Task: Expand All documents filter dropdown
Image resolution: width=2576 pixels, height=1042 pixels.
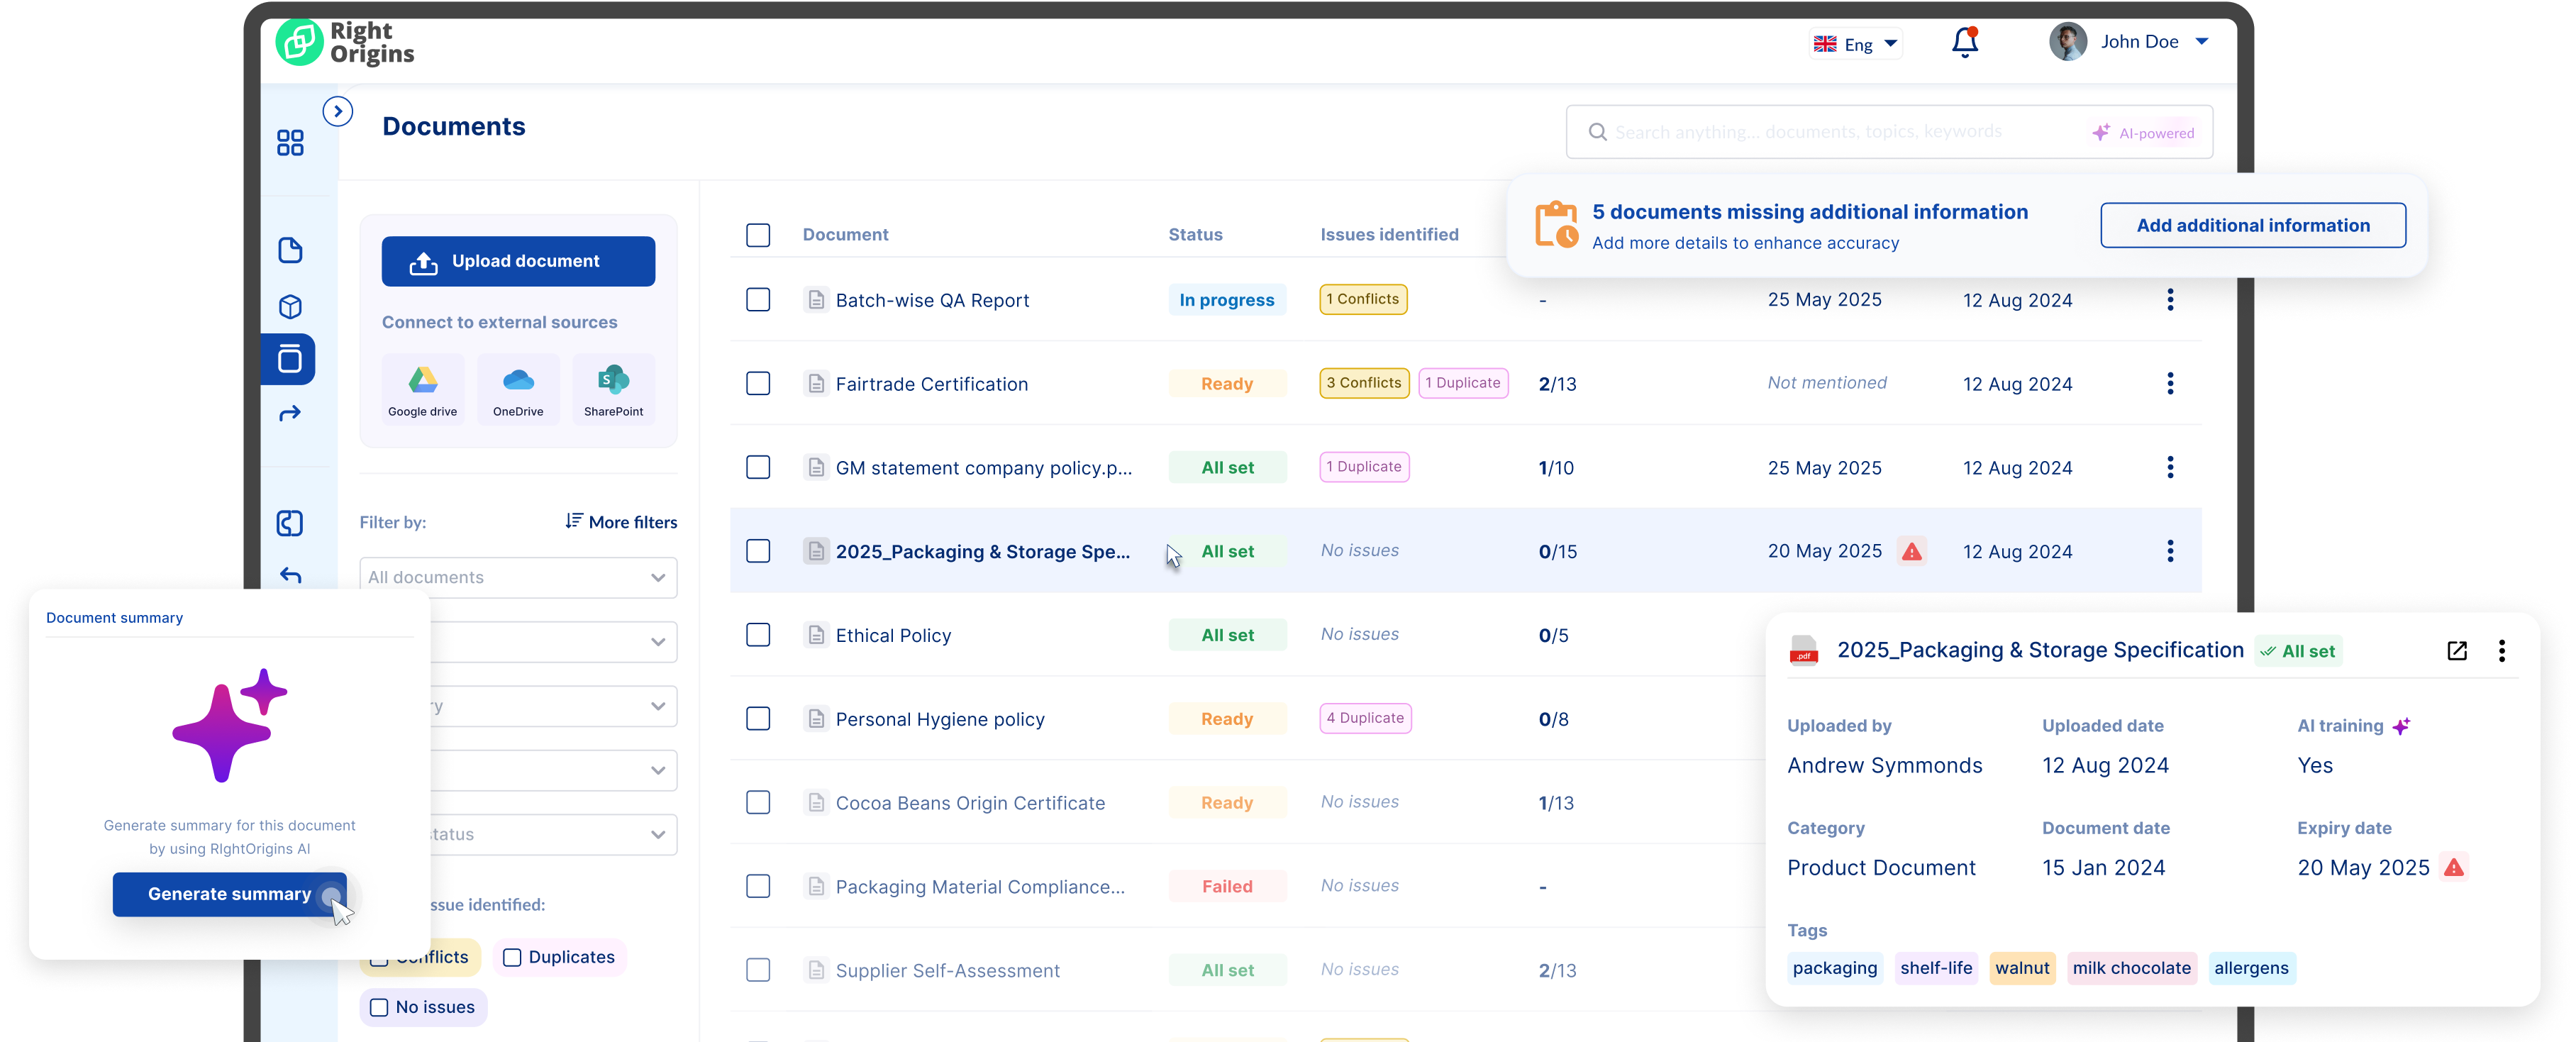Action: 518,577
